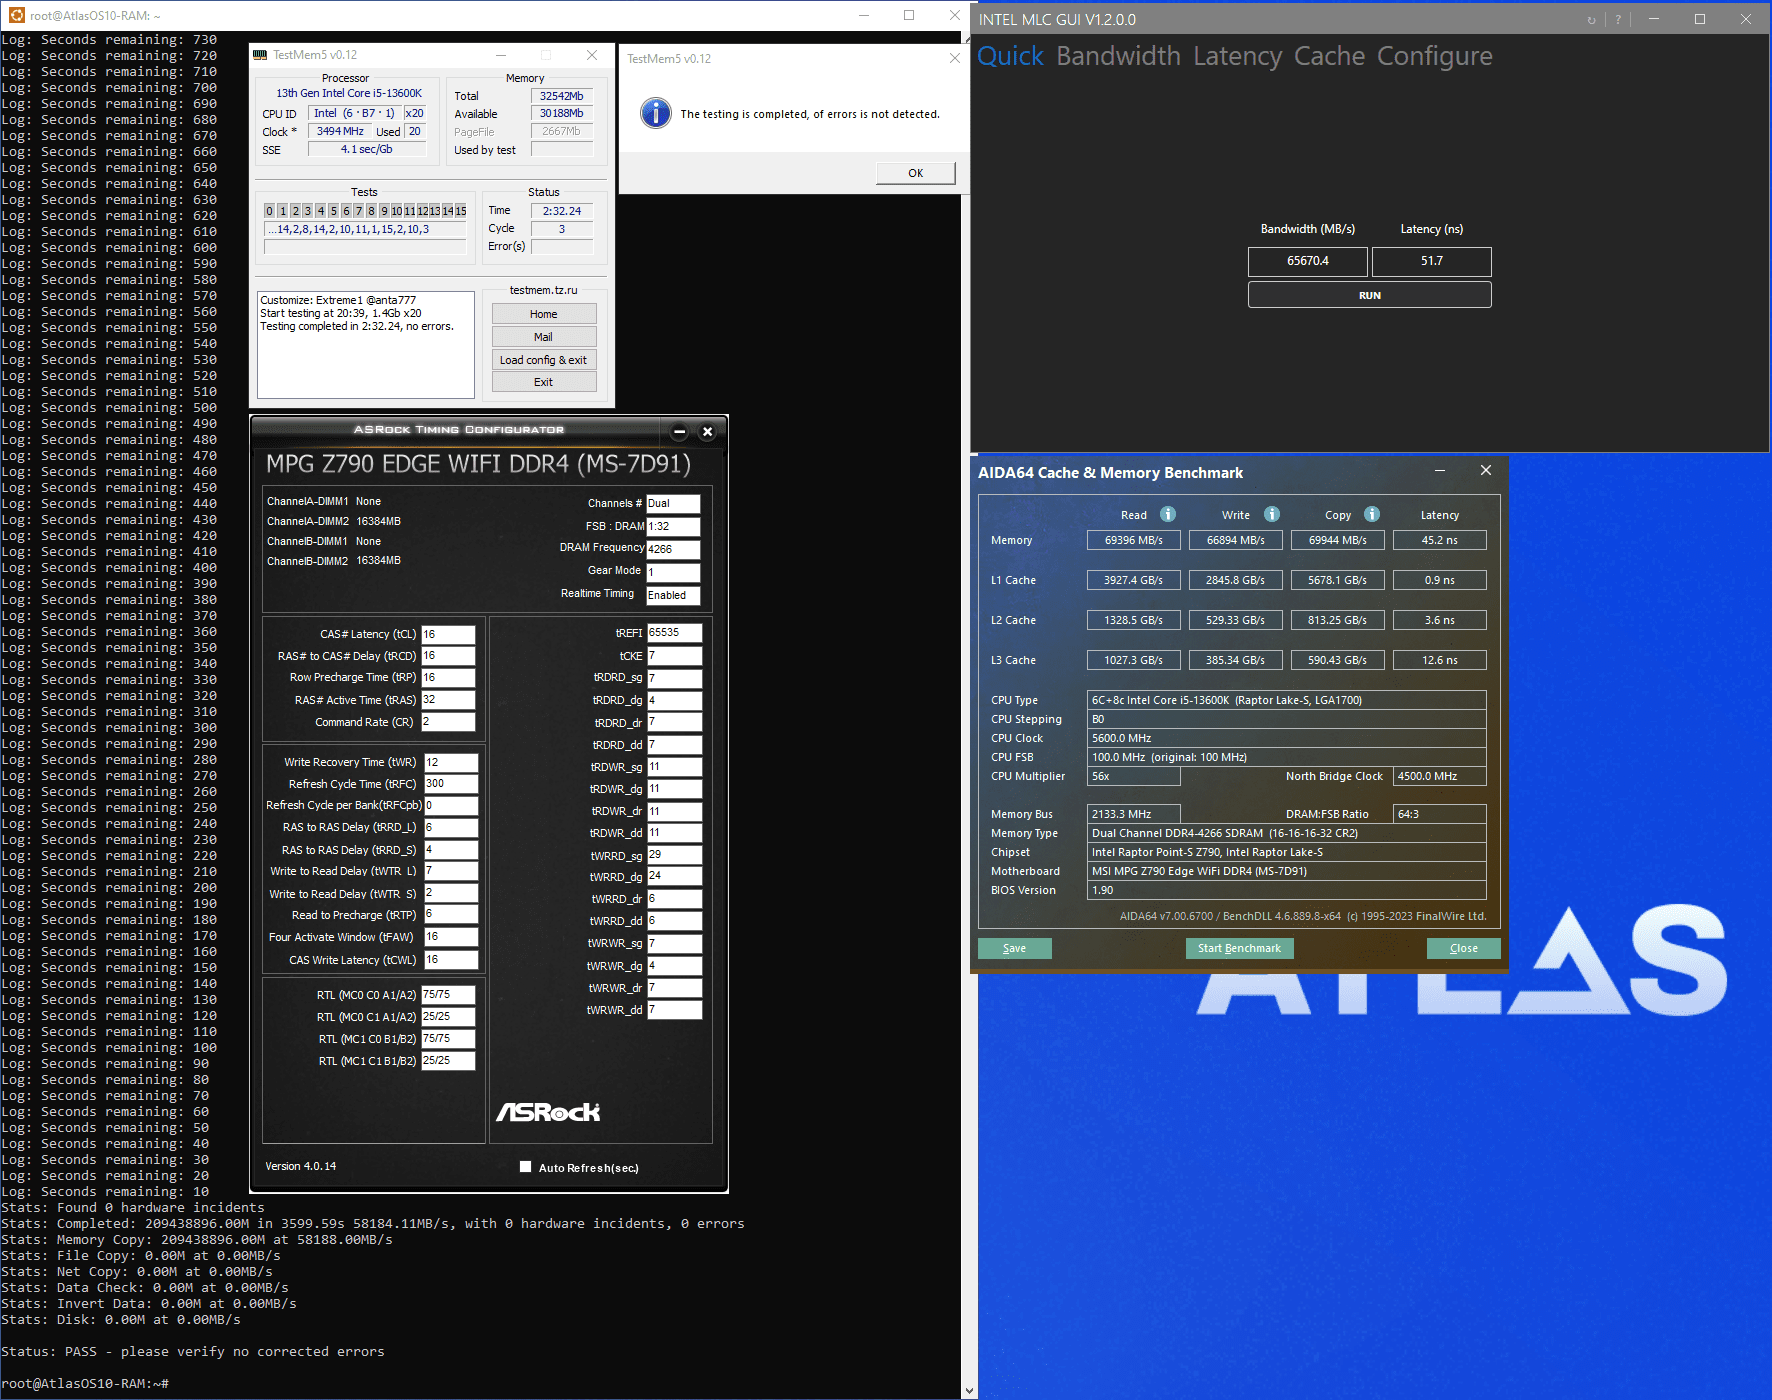Image resolution: width=1772 pixels, height=1400 pixels.
Task: Minimize the ASRock Timing Configurator
Action: [x=679, y=432]
